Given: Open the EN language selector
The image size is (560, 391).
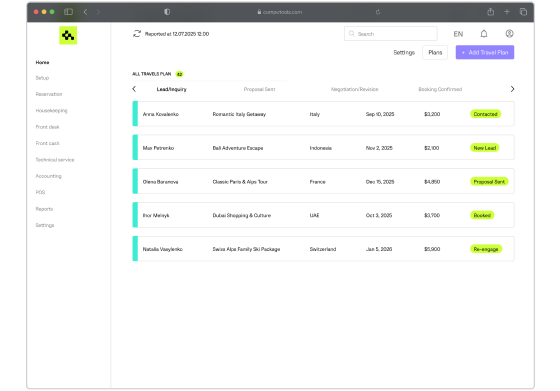Looking at the screenshot, I should click(x=458, y=34).
